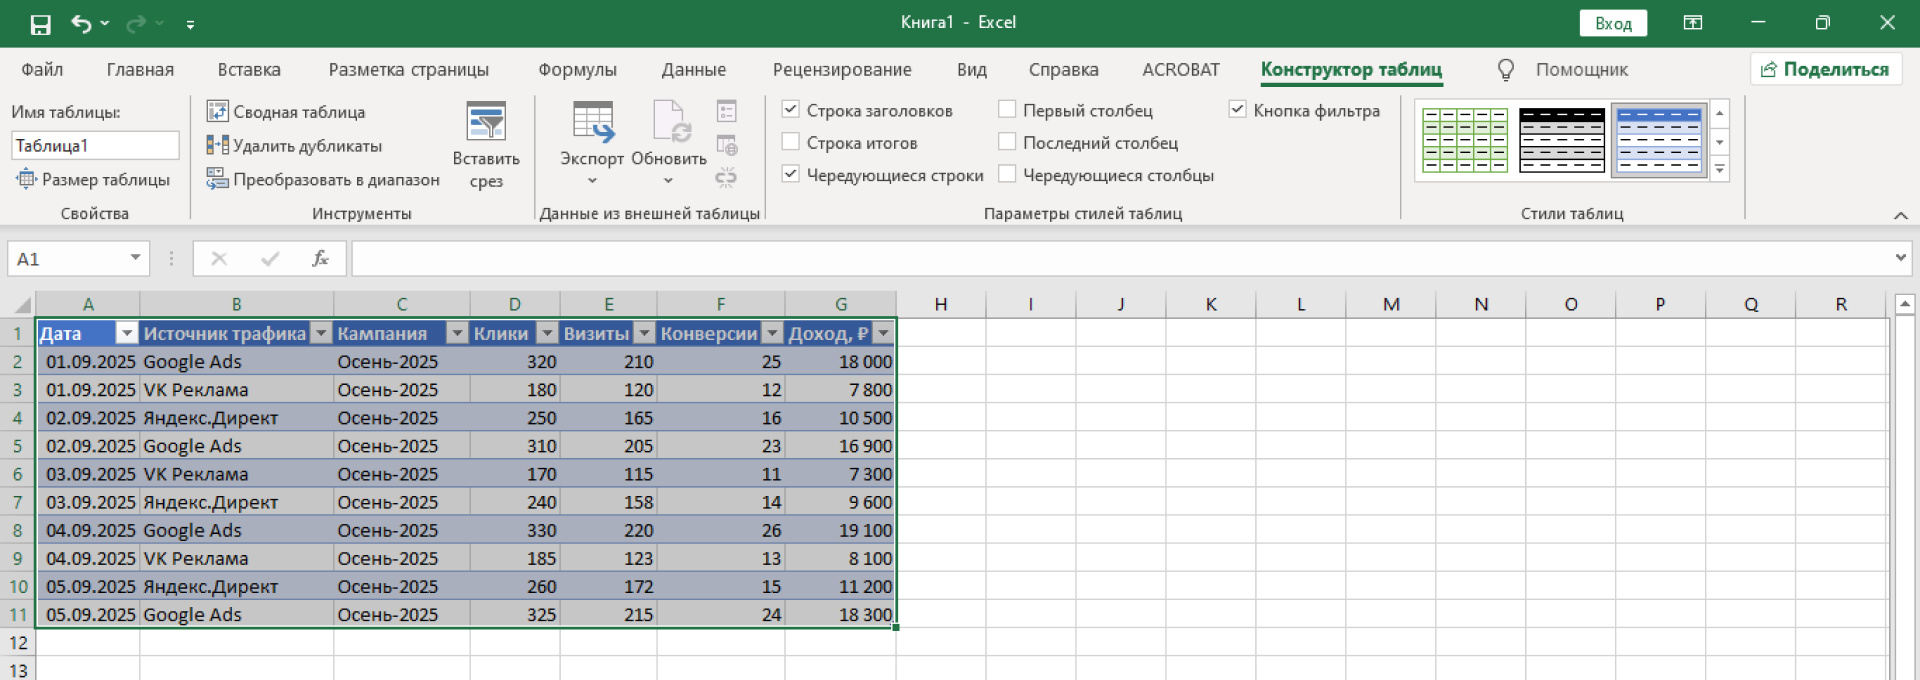The height and width of the screenshot is (680, 1920).
Task: Click the Поделиться share button
Action: click(x=1825, y=70)
